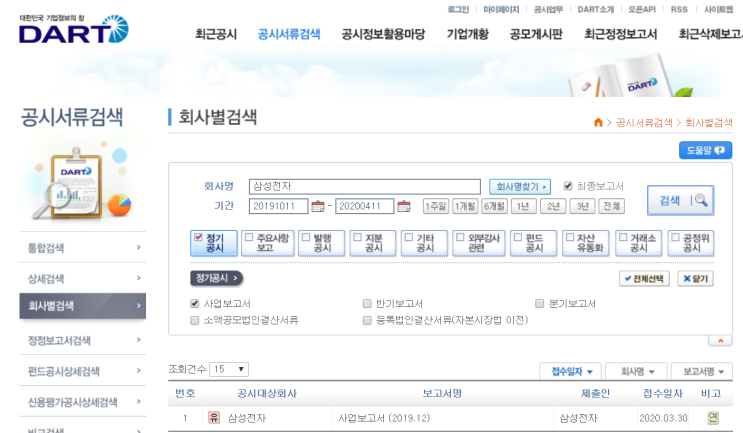Check the 펀드공시 category box
The width and height of the screenshot is (743, 433).
pos(518,237)
